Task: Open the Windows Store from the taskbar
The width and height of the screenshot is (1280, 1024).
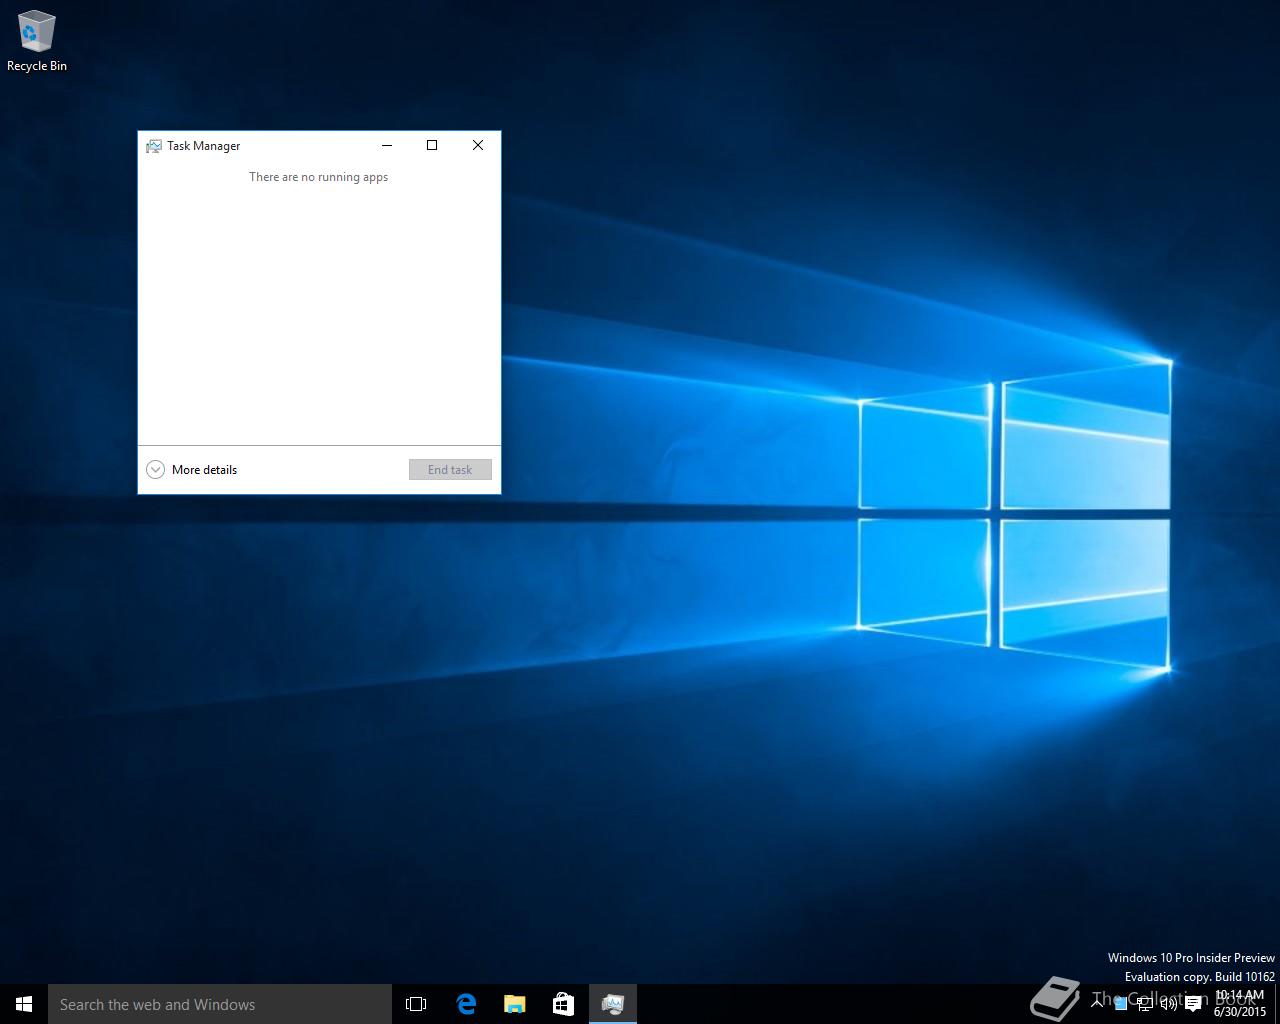Action: 563,1004
